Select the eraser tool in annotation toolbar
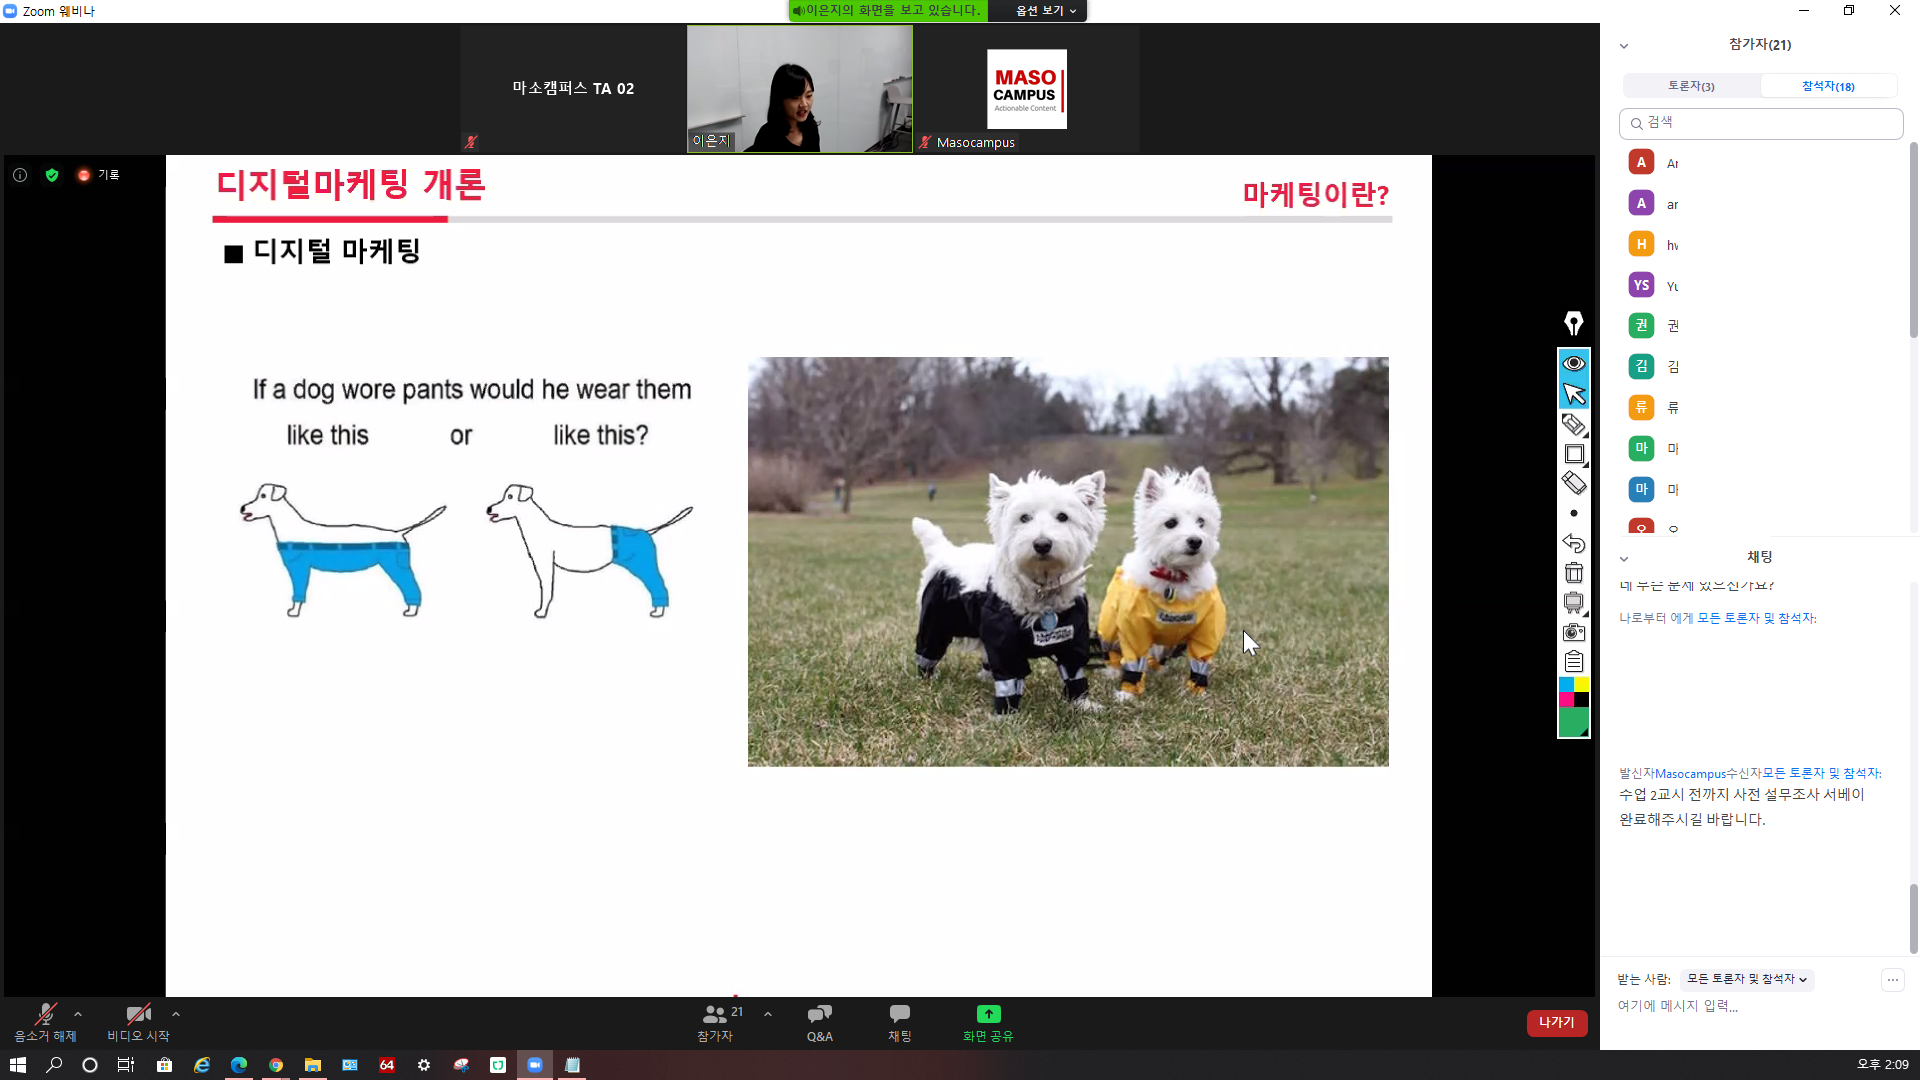The height and width of the screenshot is (1080, 1920). tap(1574, 483)
